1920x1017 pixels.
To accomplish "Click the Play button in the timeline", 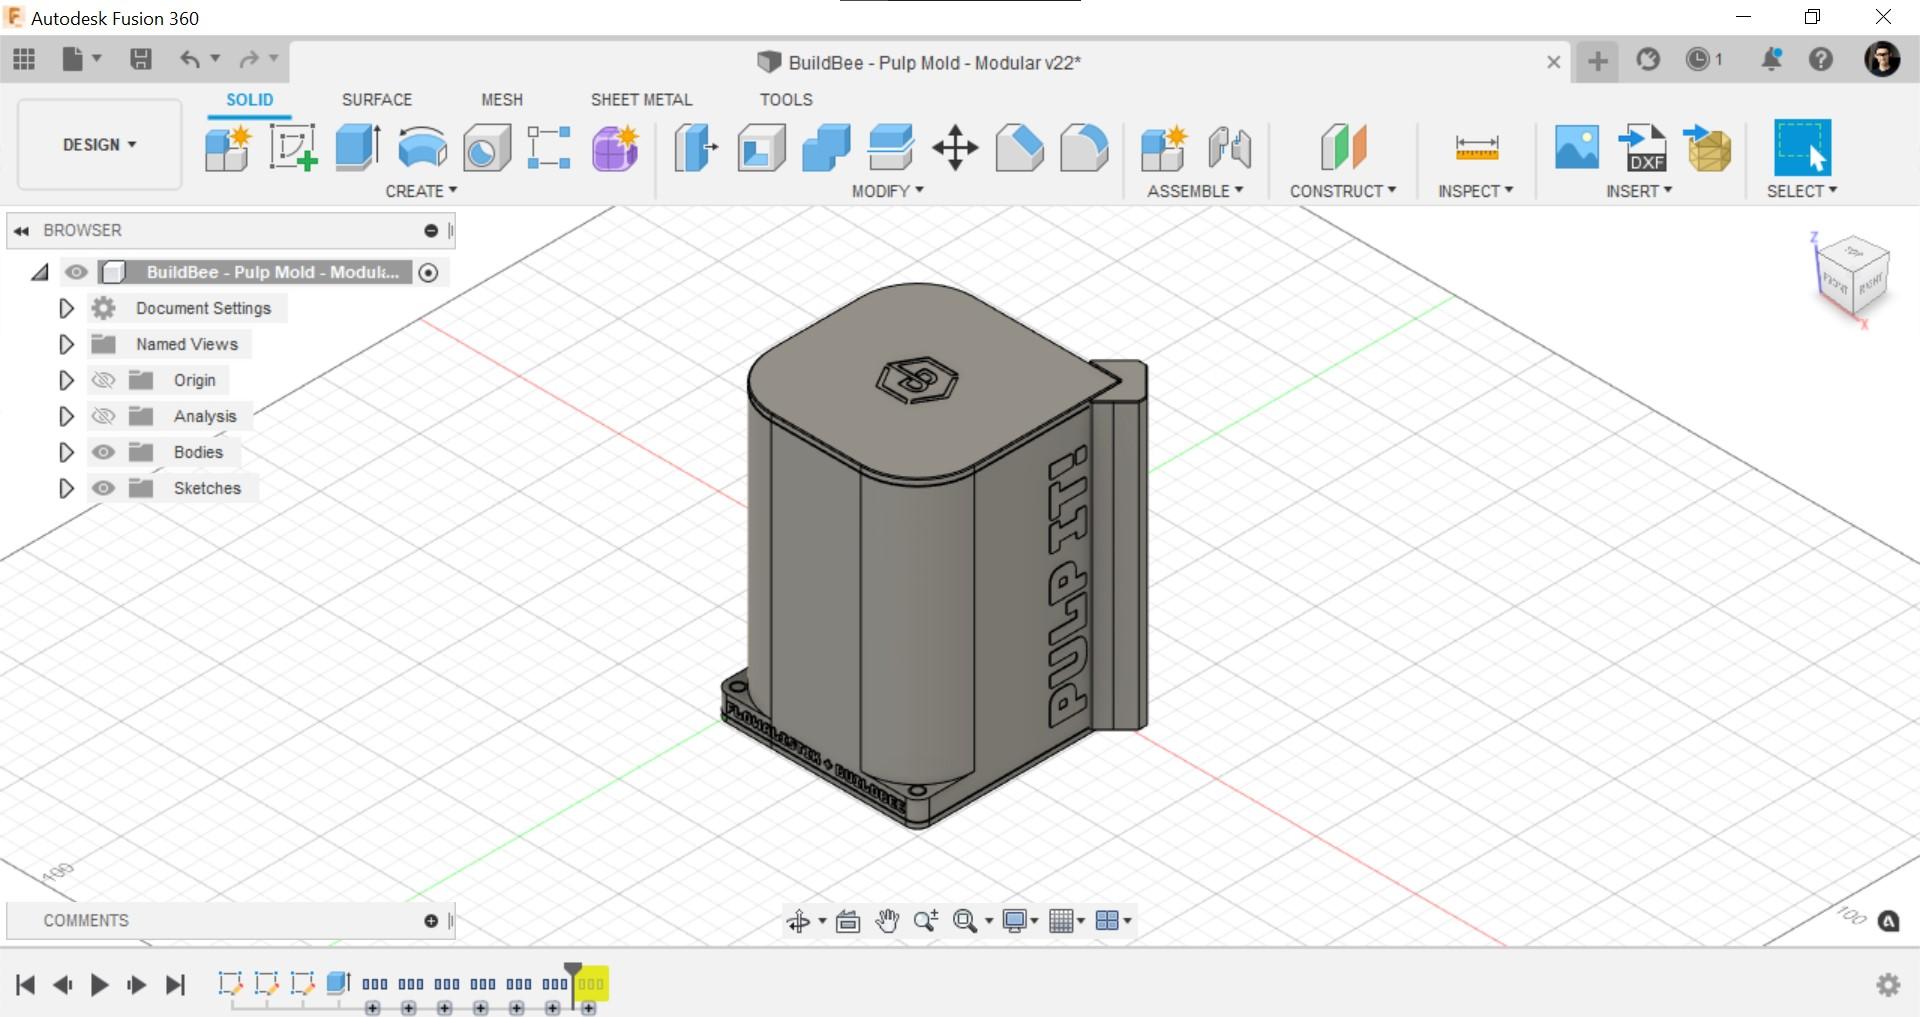I will pyautogui.click(x=99, y=984).
